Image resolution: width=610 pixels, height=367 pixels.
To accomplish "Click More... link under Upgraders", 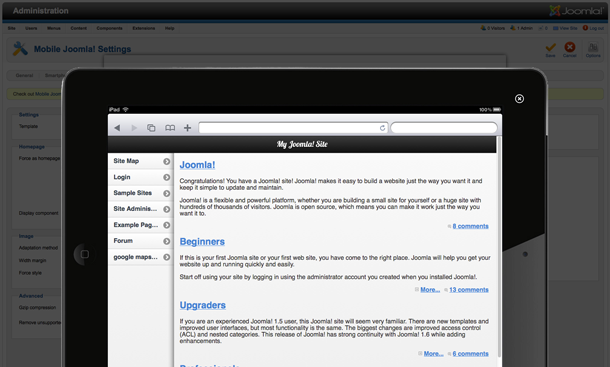I will pyautogui.click(x=433, y=353).
